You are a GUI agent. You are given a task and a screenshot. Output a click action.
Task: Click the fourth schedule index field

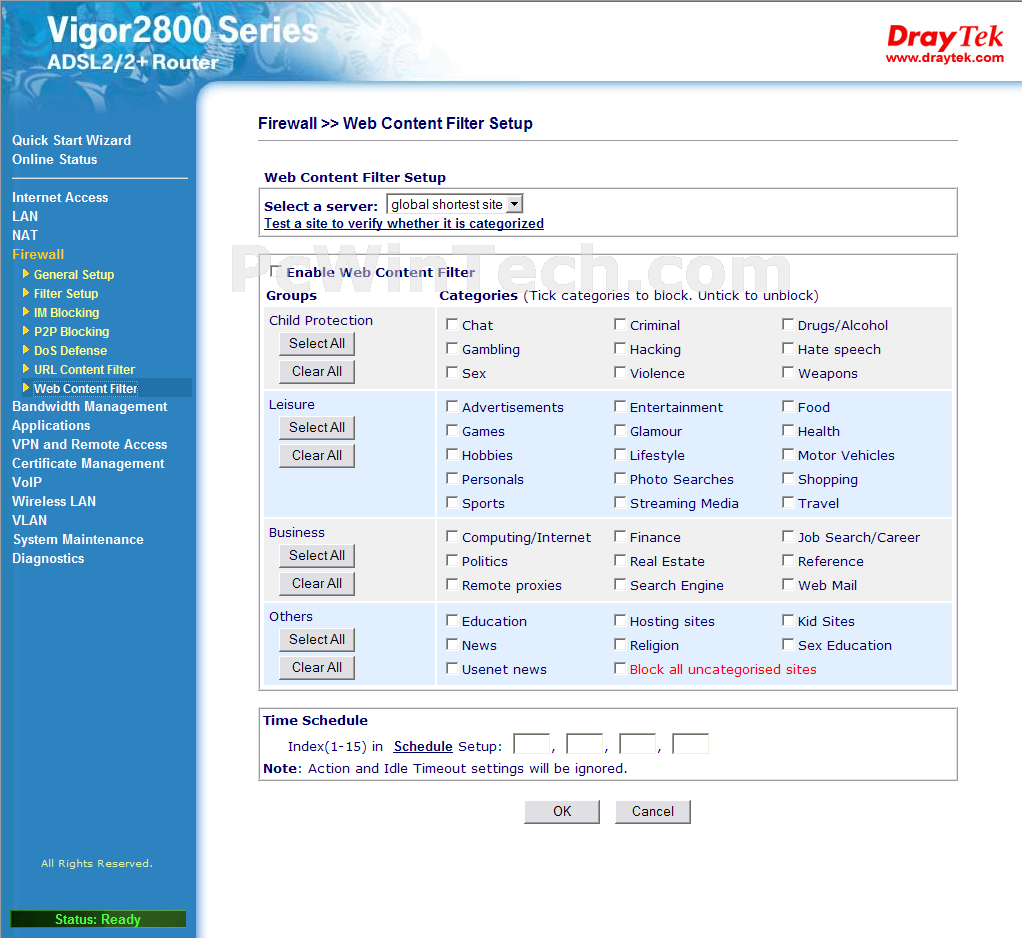(690, 744)
